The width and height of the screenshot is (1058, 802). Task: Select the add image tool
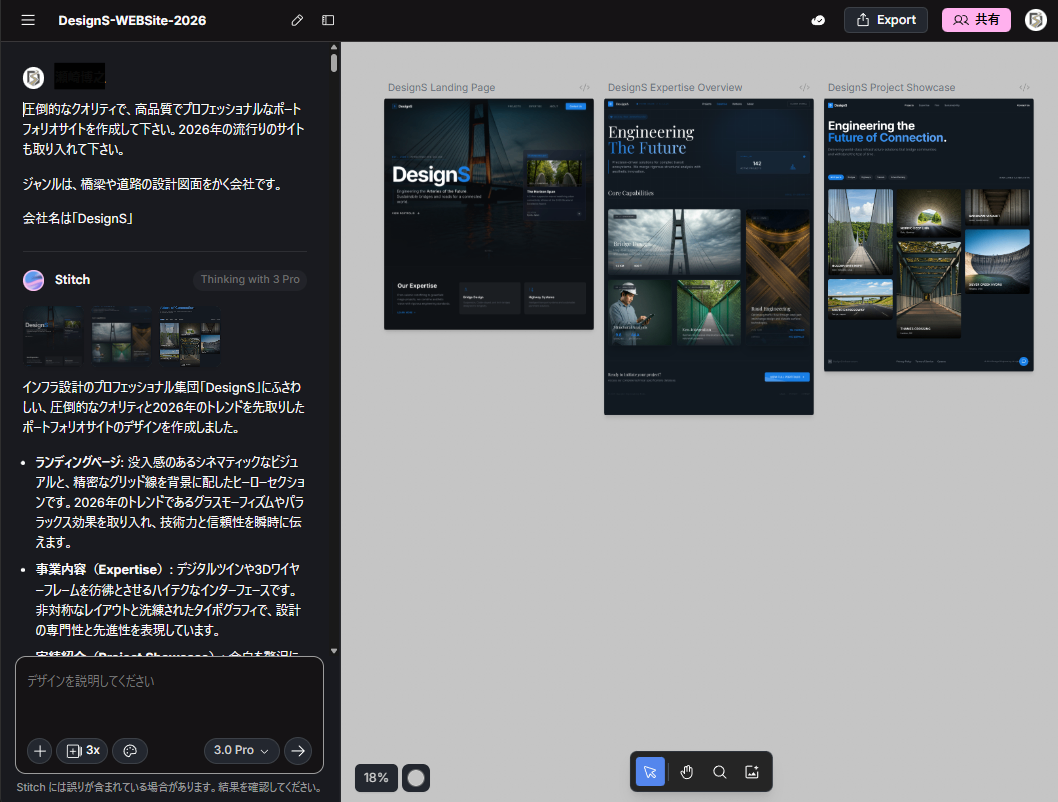[752, 772]
